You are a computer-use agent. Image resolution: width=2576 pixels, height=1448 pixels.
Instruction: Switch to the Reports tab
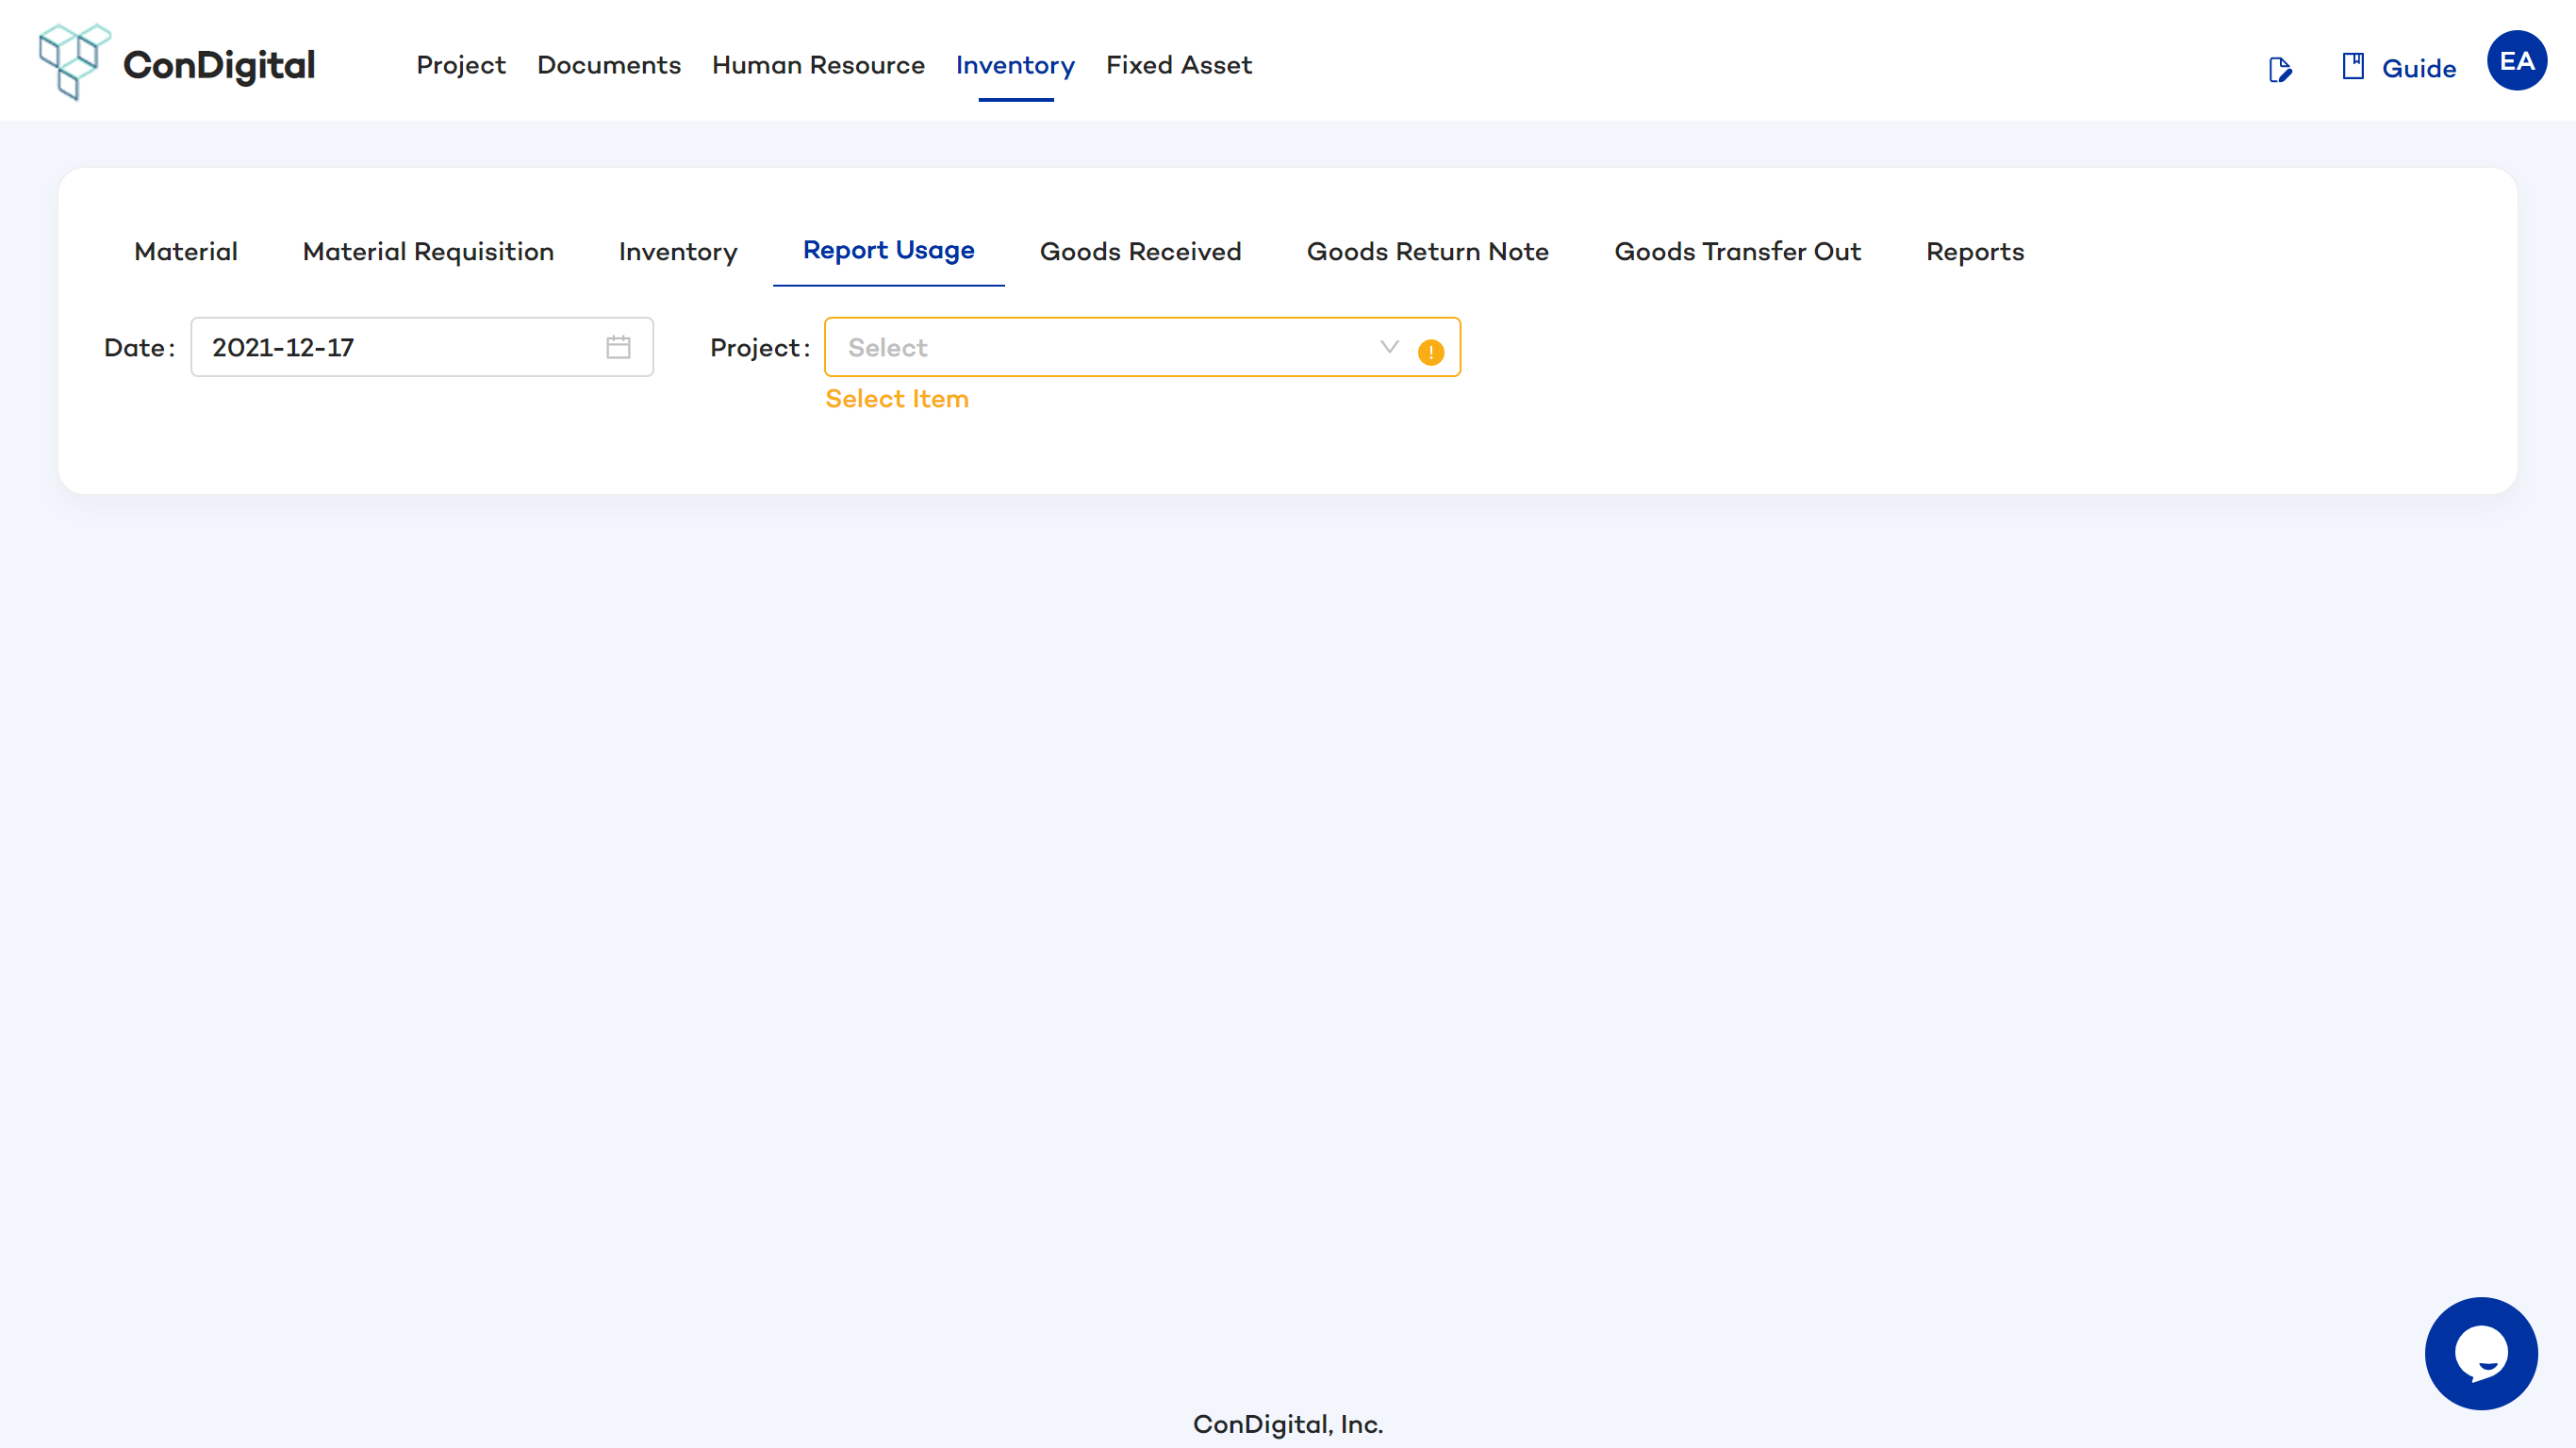pyautogui.click(x=1974, y=251)
